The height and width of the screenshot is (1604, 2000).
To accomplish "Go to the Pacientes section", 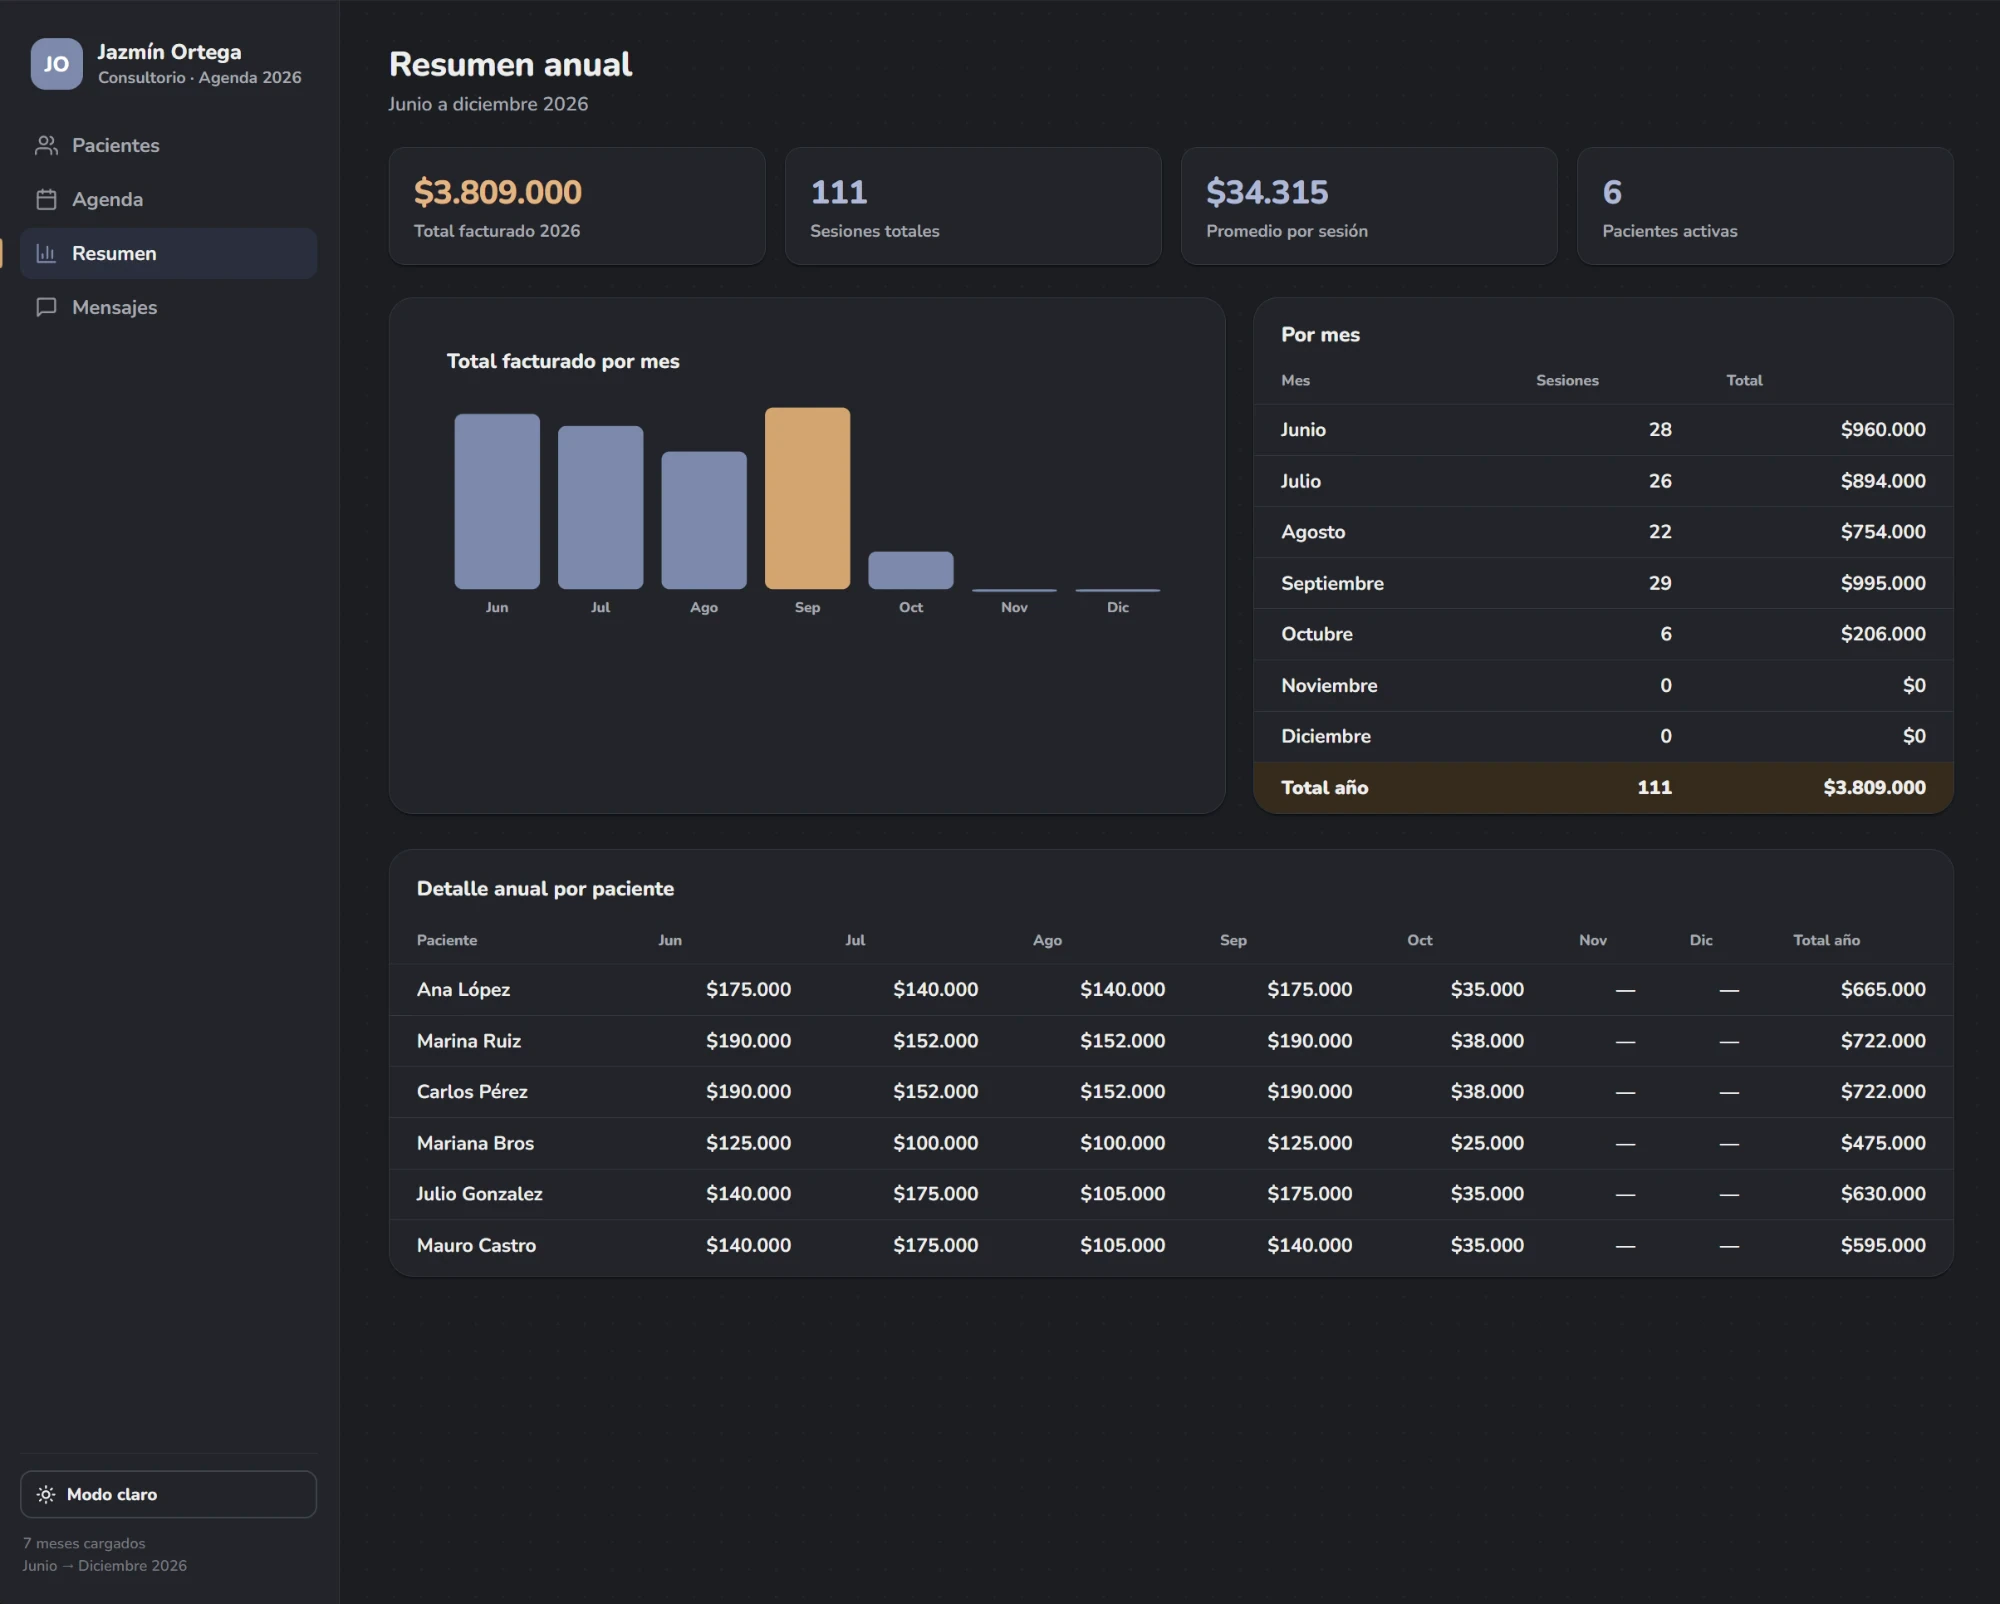I will (x=168, y=145).
